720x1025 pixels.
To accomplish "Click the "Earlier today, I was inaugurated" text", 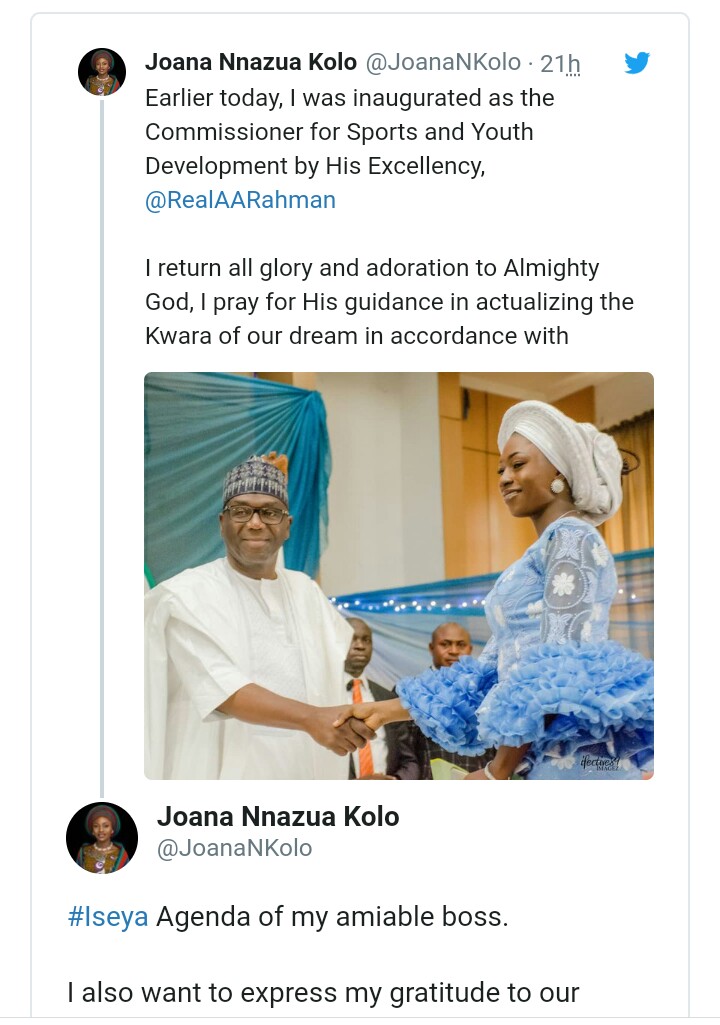I will point(349,98).
